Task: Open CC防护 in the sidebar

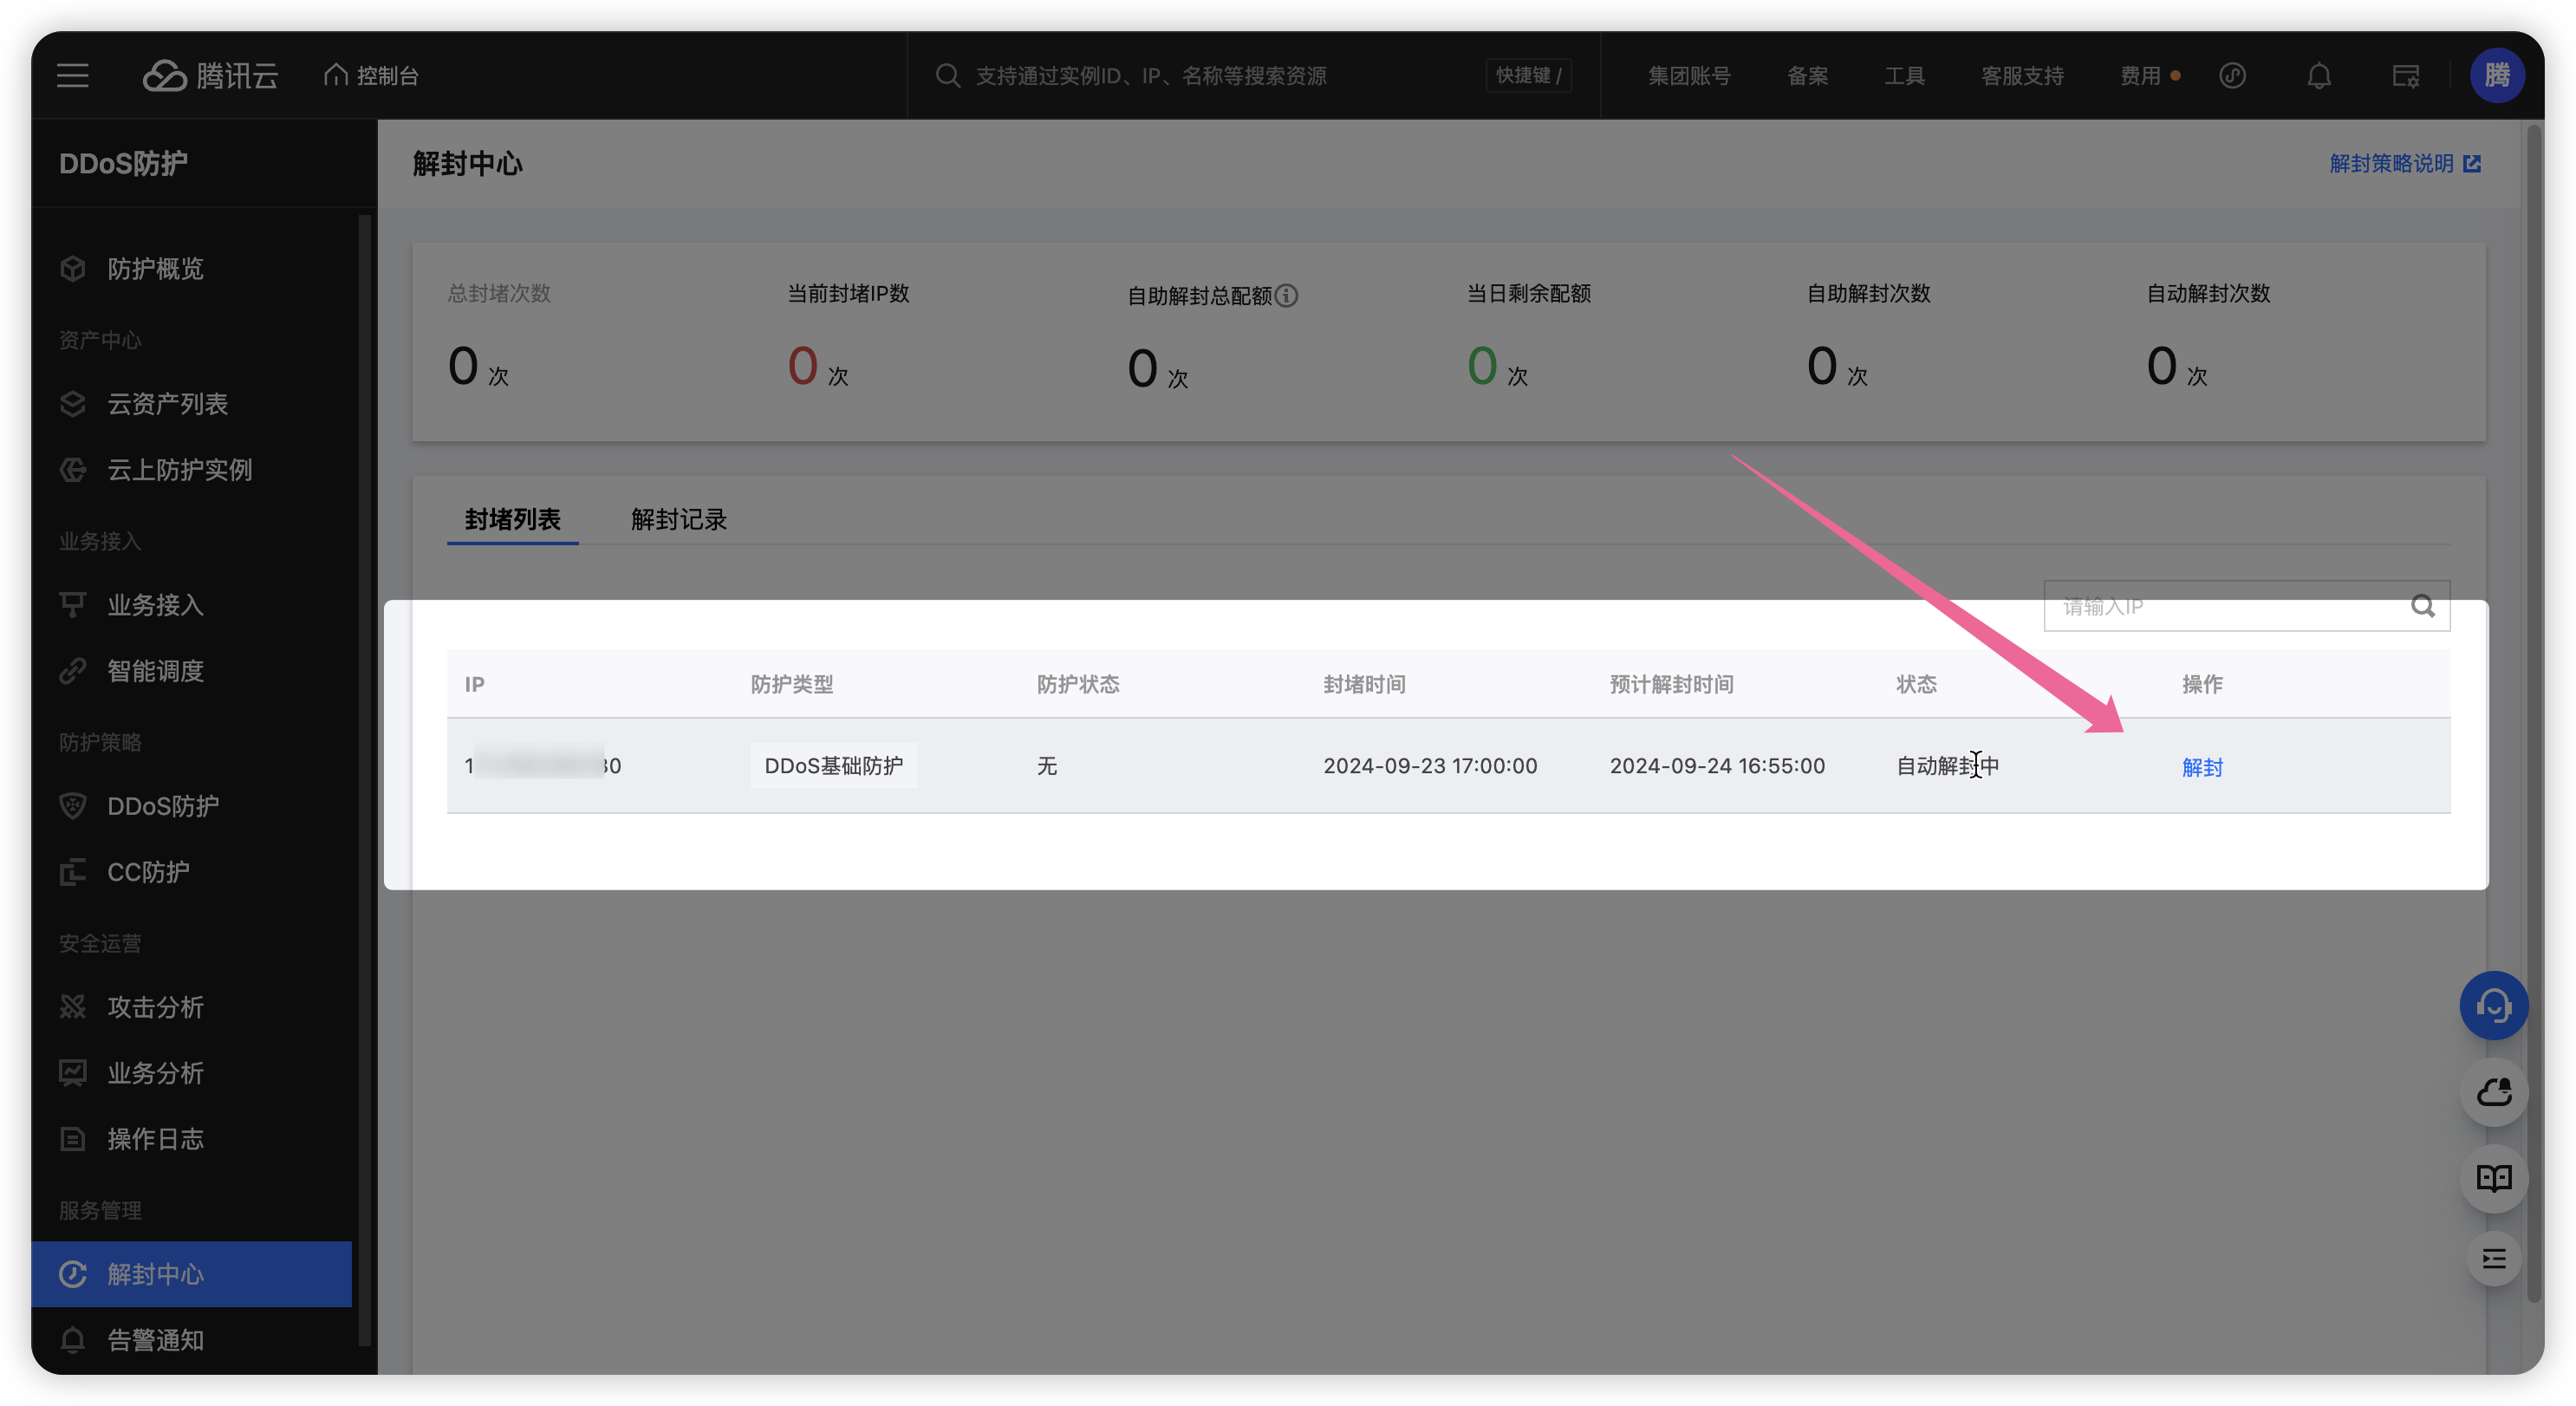Action: pos(192,872)
